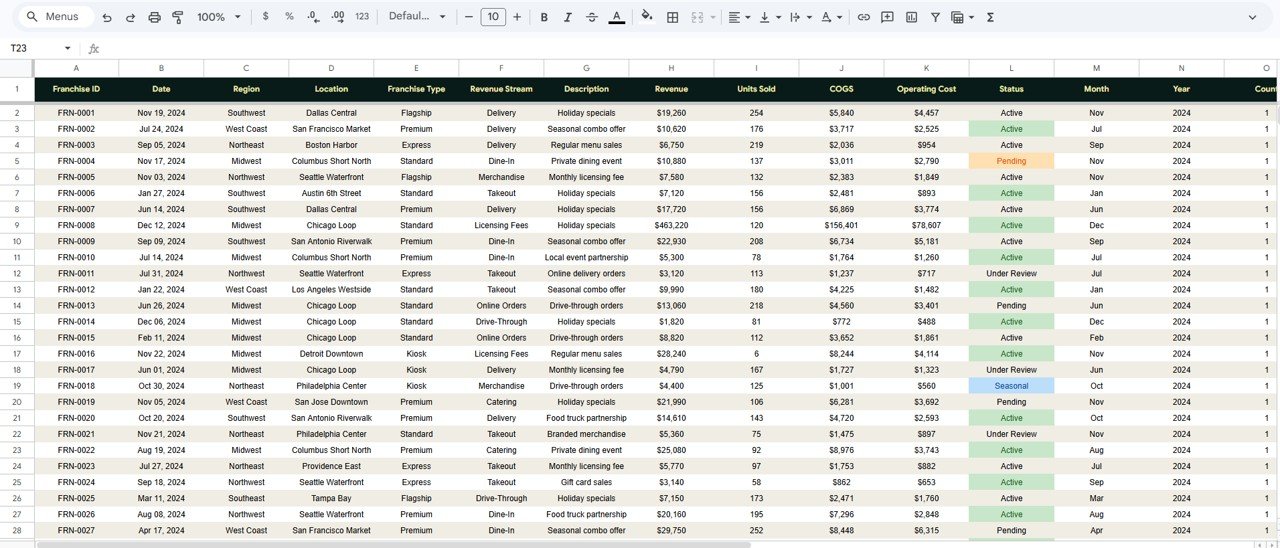This screenshot has width=1280, height=548.
Task: Click the Local event partnership cell
Action: (586, 257)
